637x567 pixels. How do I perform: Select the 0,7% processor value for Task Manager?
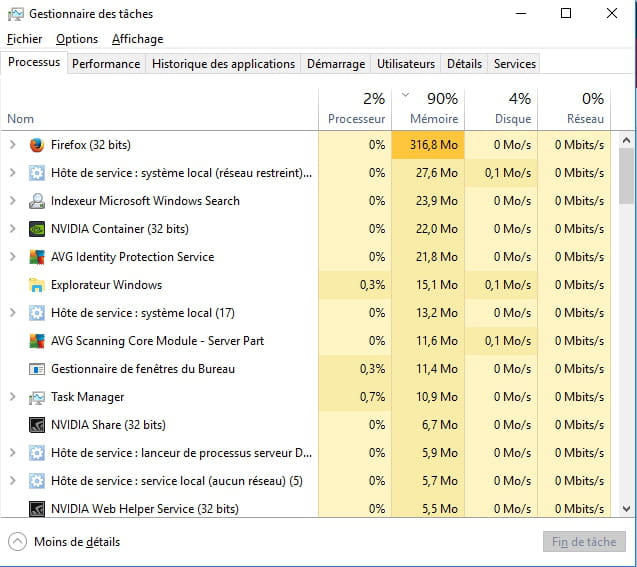tap(372, 397)
